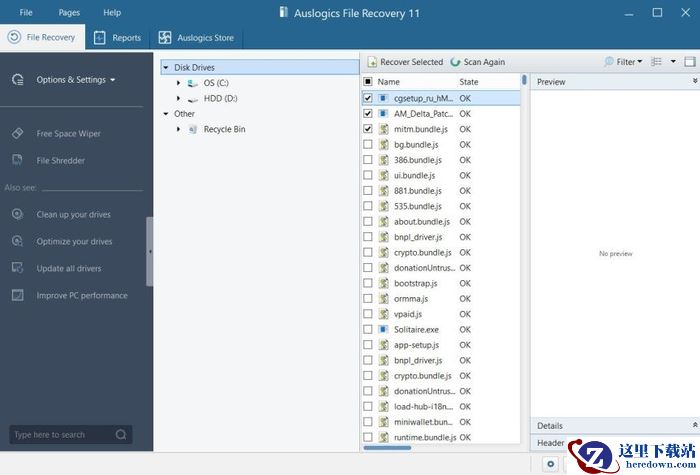Click the search magnifier icon
This screenshot has height=475, width=700.
[121, 434]
